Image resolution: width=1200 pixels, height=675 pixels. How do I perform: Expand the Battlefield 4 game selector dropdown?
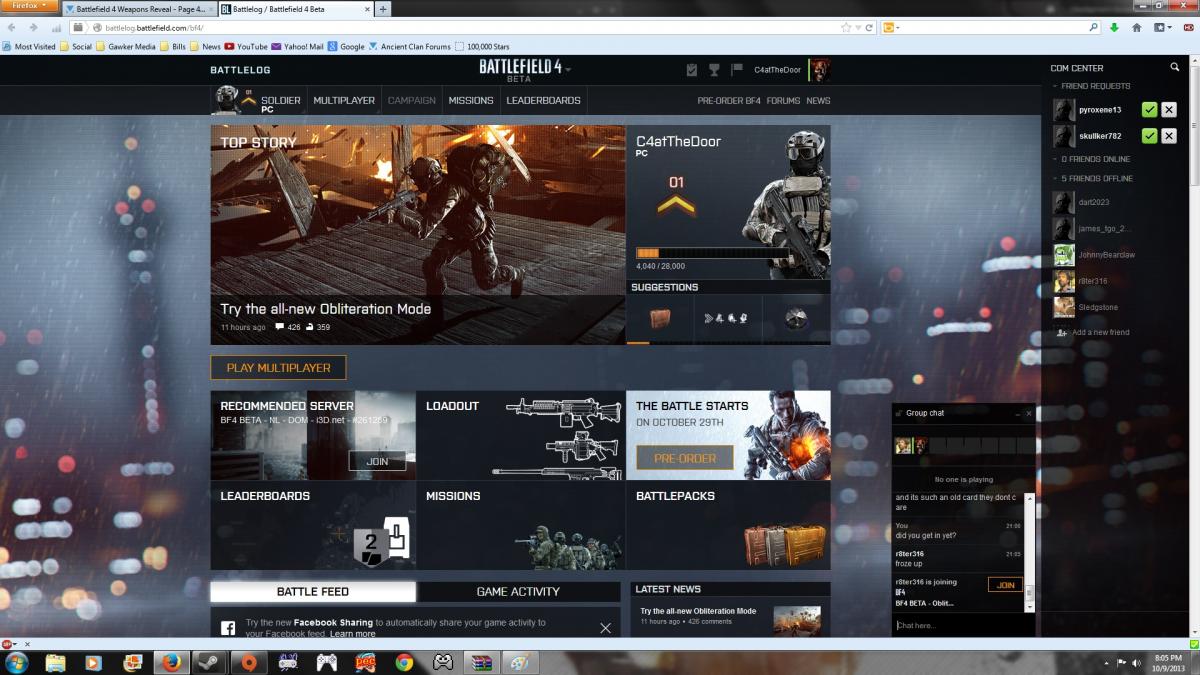point(568,70)
